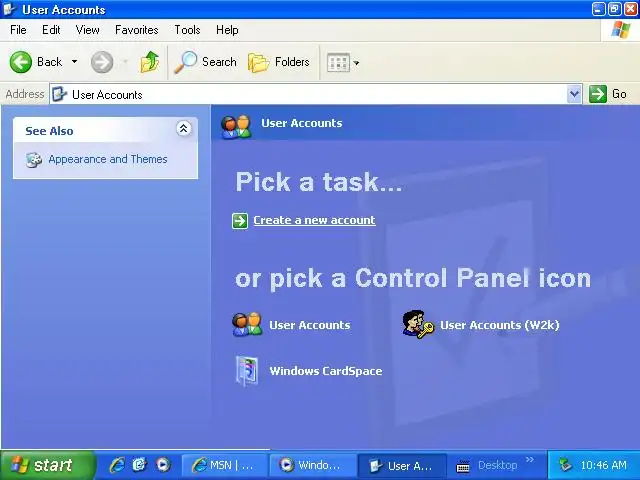Launch Internet Explorer from Quick Launch

[117, 465]
